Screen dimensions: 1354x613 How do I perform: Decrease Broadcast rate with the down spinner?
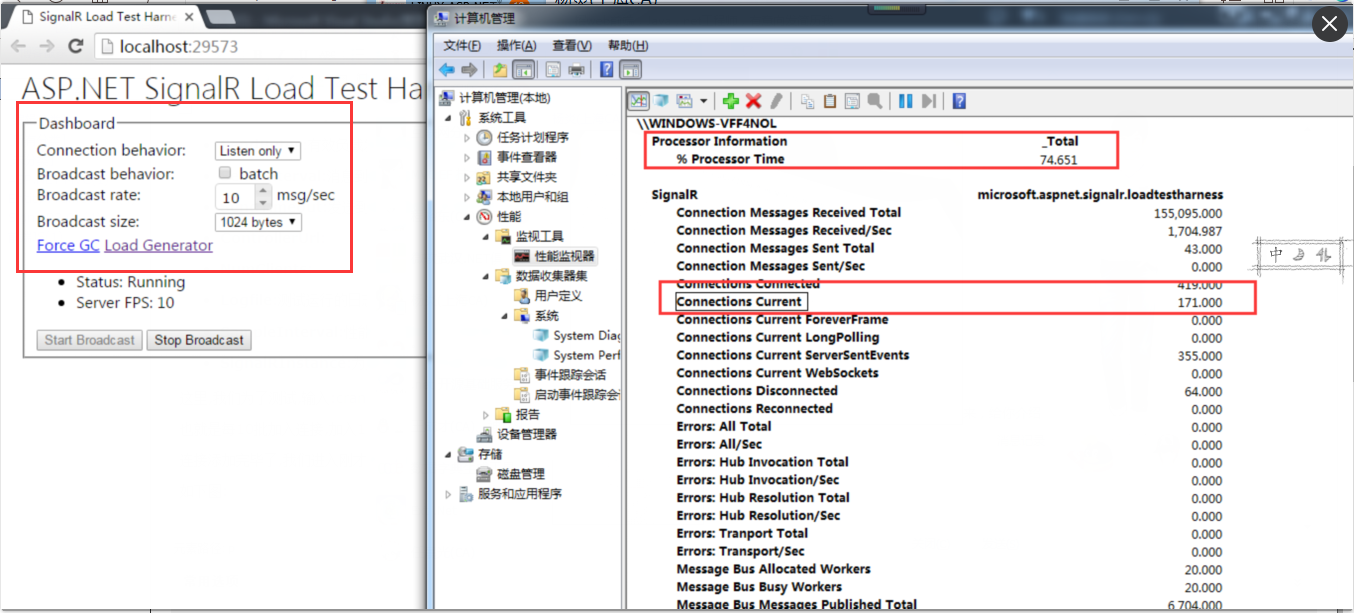click(264, 204)
